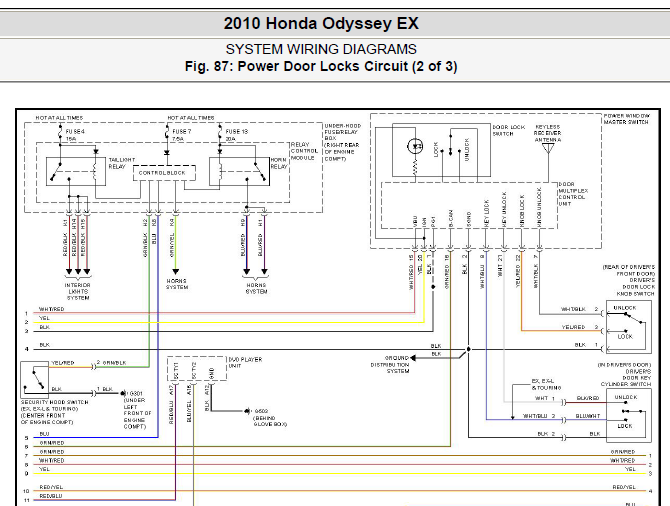Click the "FUSE 4" label

pos(75,132)
